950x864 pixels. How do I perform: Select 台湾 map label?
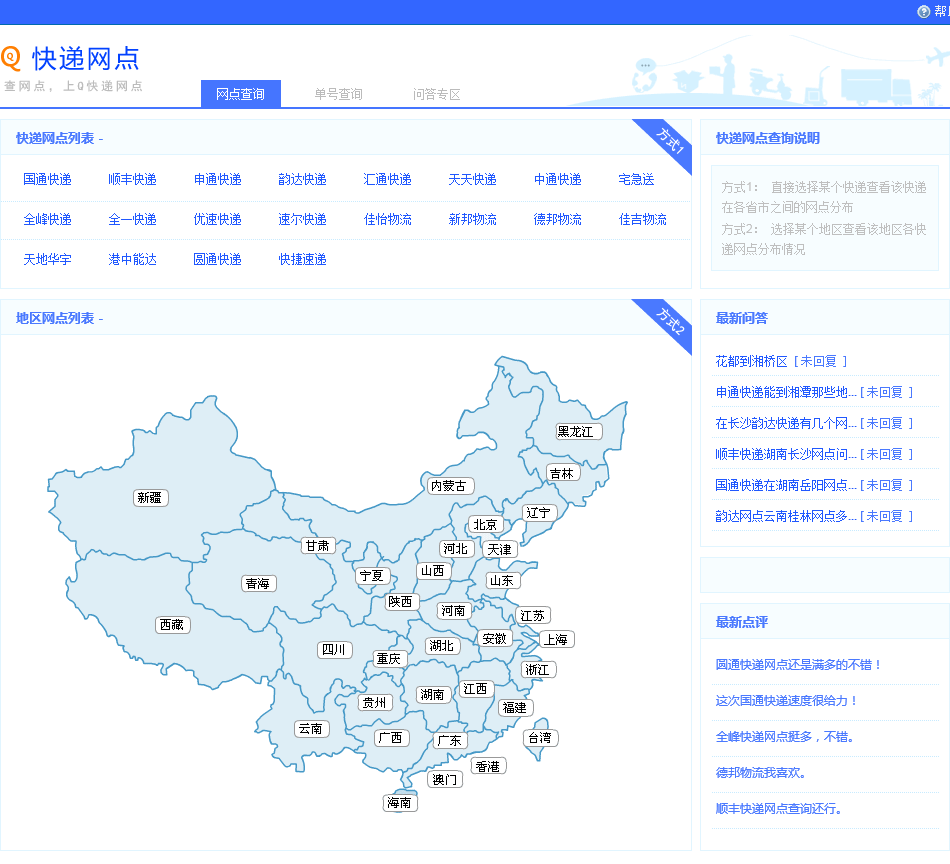pyautogui.click(x=540, y=737)
